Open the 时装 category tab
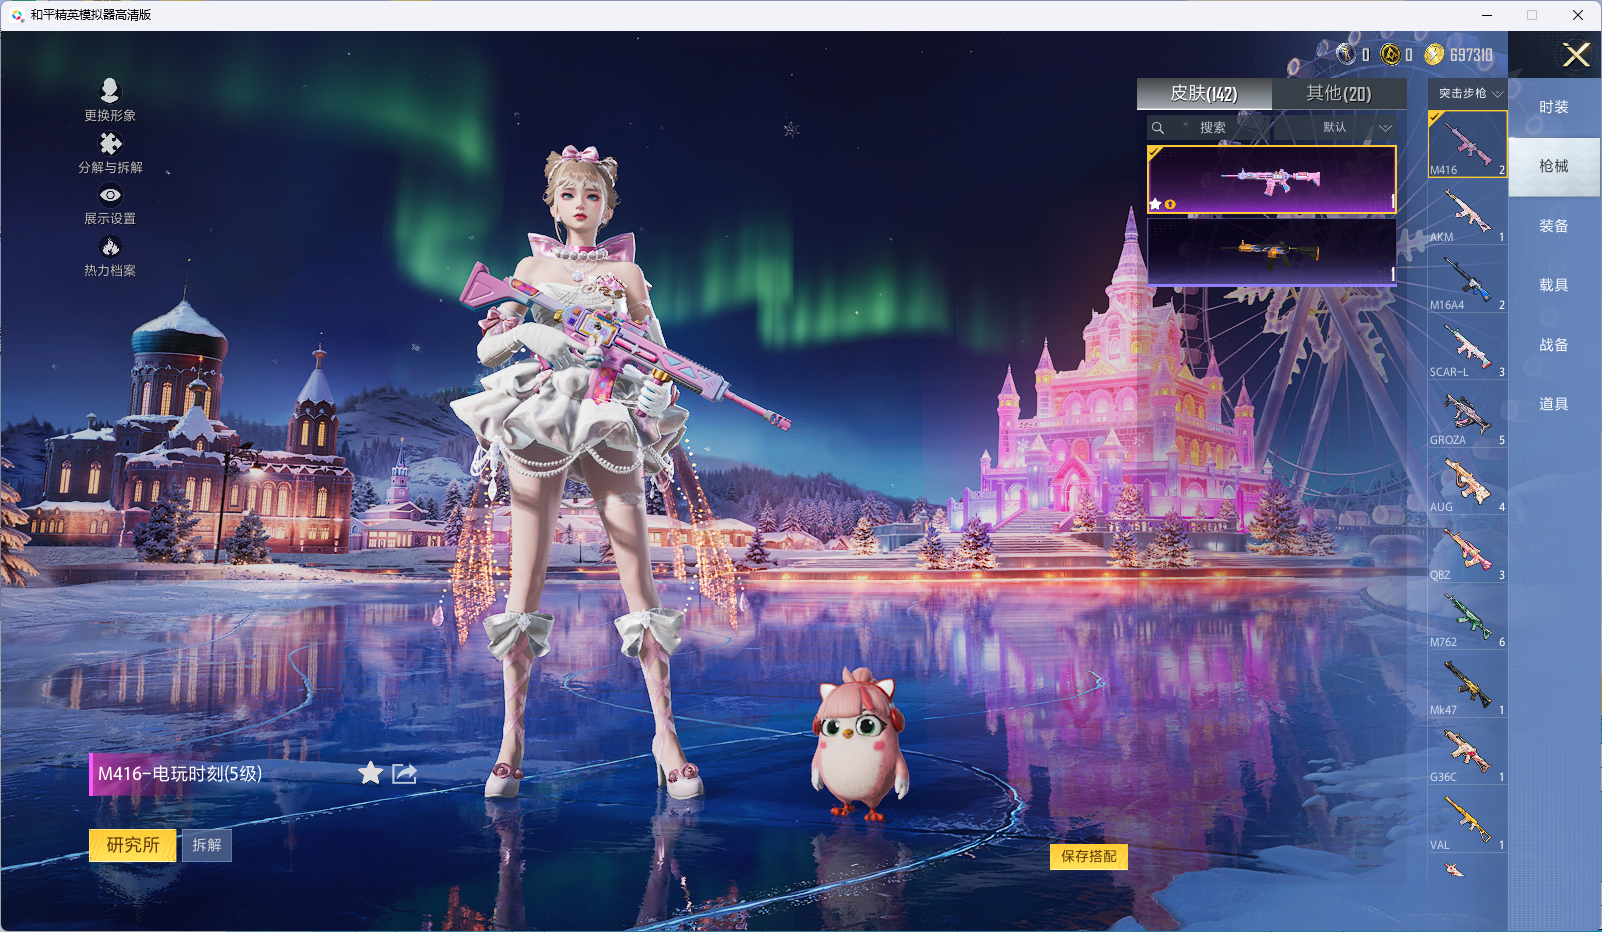This screenshot has height=932, width=1602. click(x=1553, y=107)
